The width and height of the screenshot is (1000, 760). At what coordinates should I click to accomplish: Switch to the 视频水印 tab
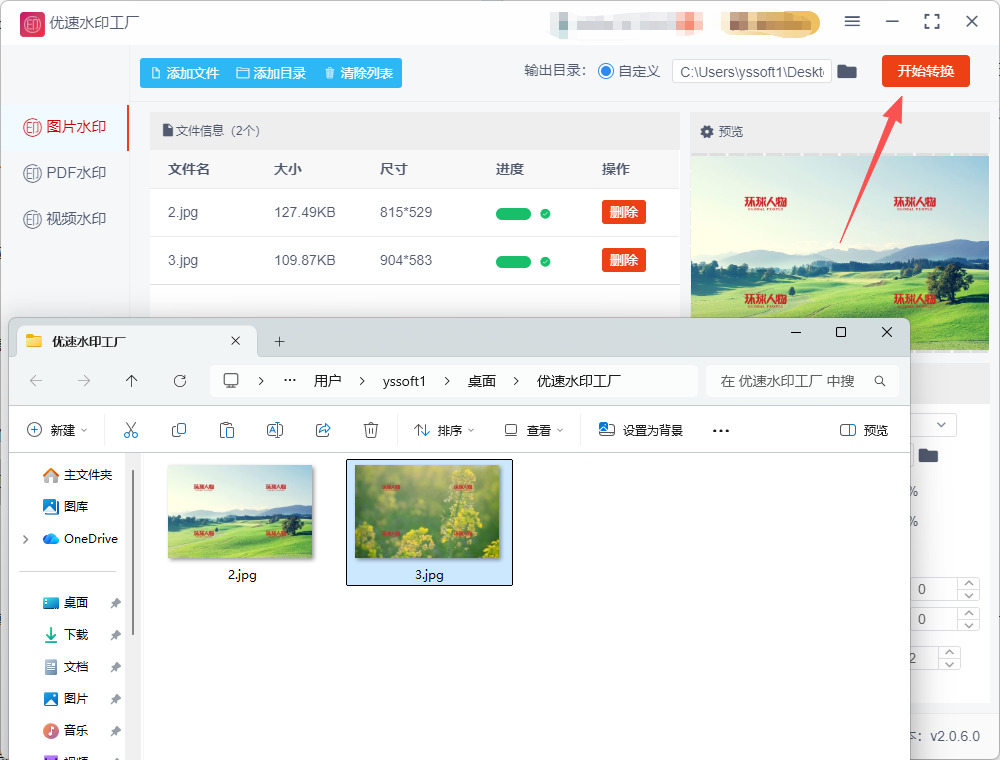(x=65, y=219)
